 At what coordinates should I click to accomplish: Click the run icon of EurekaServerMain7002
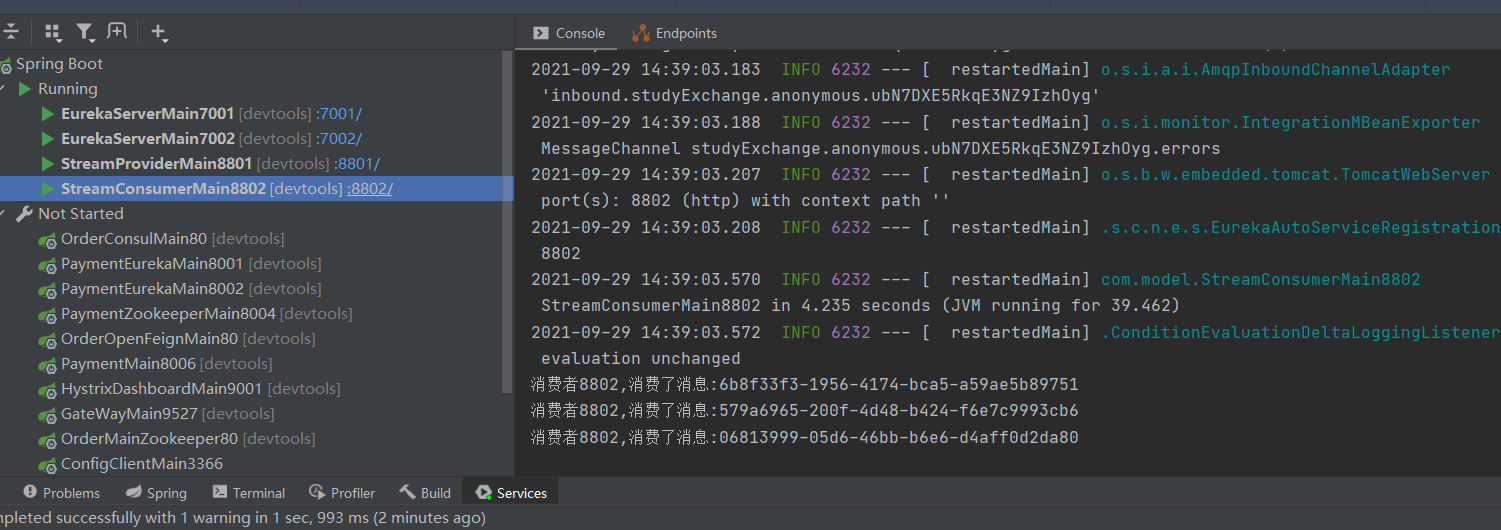point(48,139)
